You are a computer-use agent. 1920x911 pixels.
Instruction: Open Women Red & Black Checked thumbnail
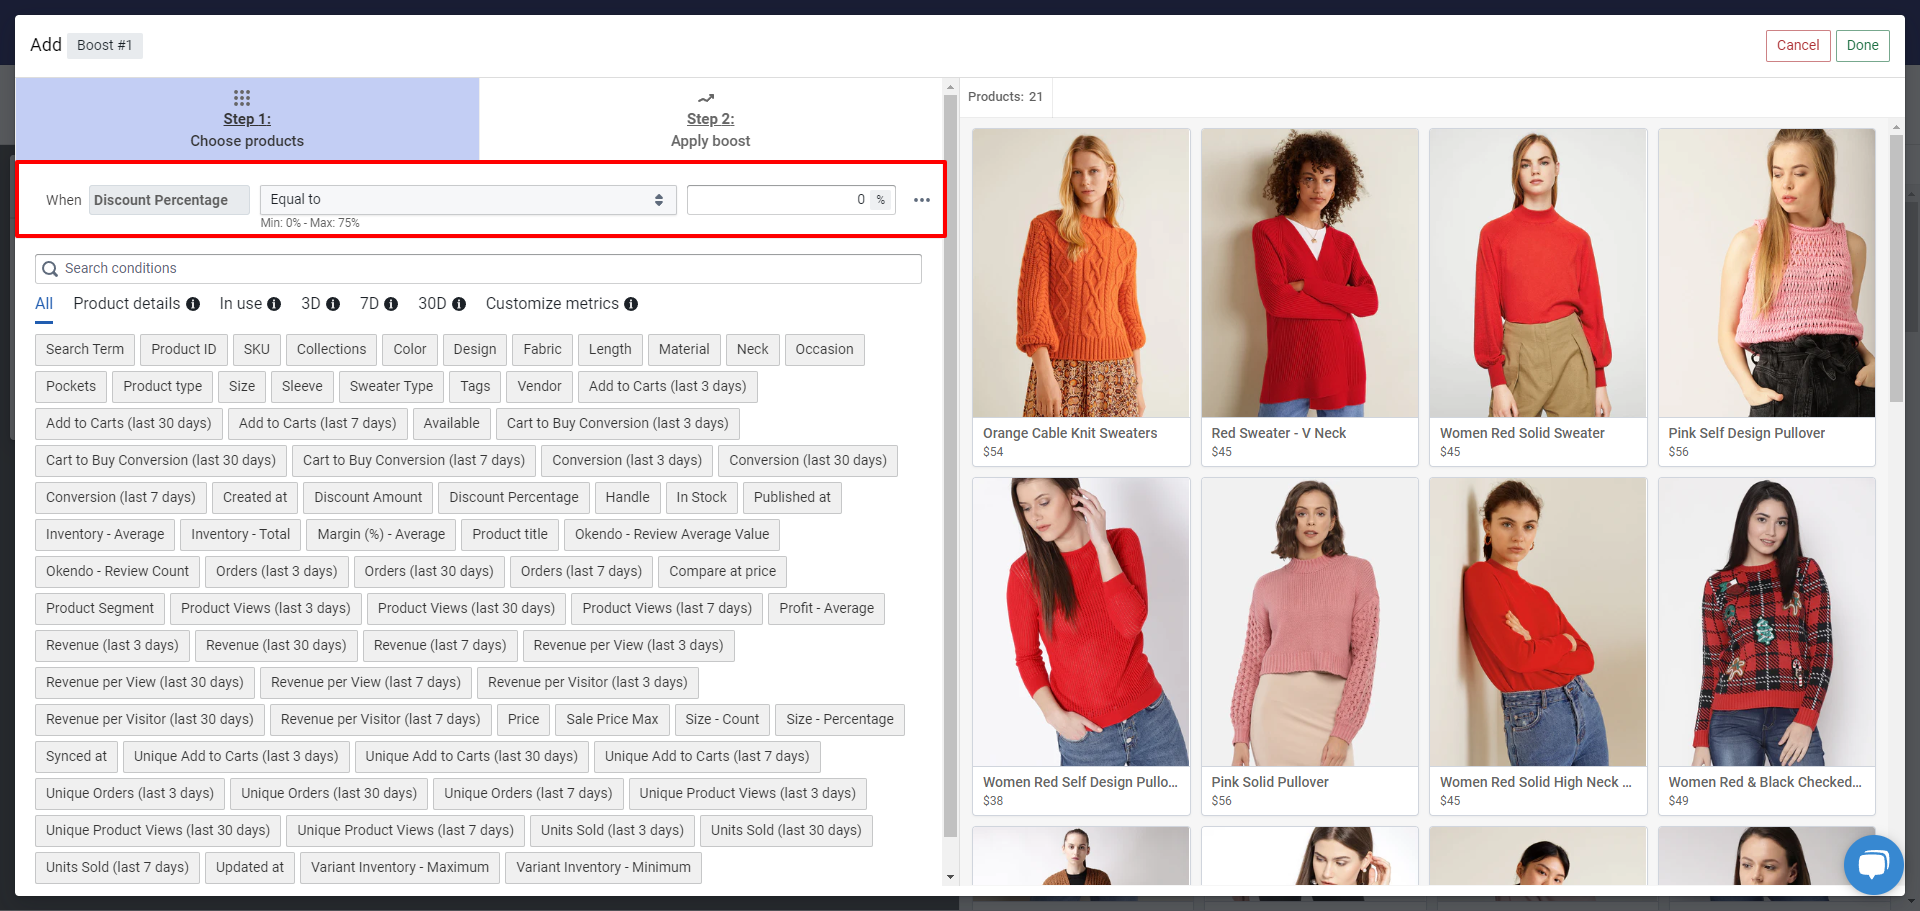coord(1766,622)
